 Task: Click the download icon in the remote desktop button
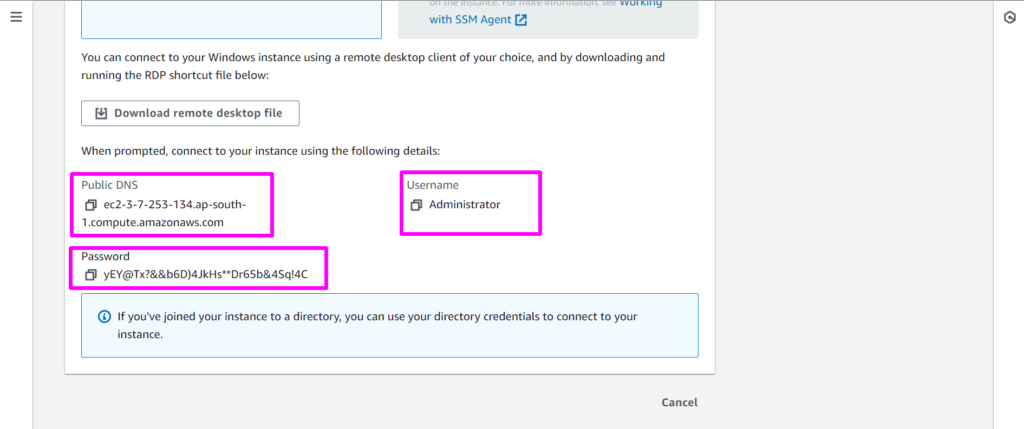(x=101, y=113)
